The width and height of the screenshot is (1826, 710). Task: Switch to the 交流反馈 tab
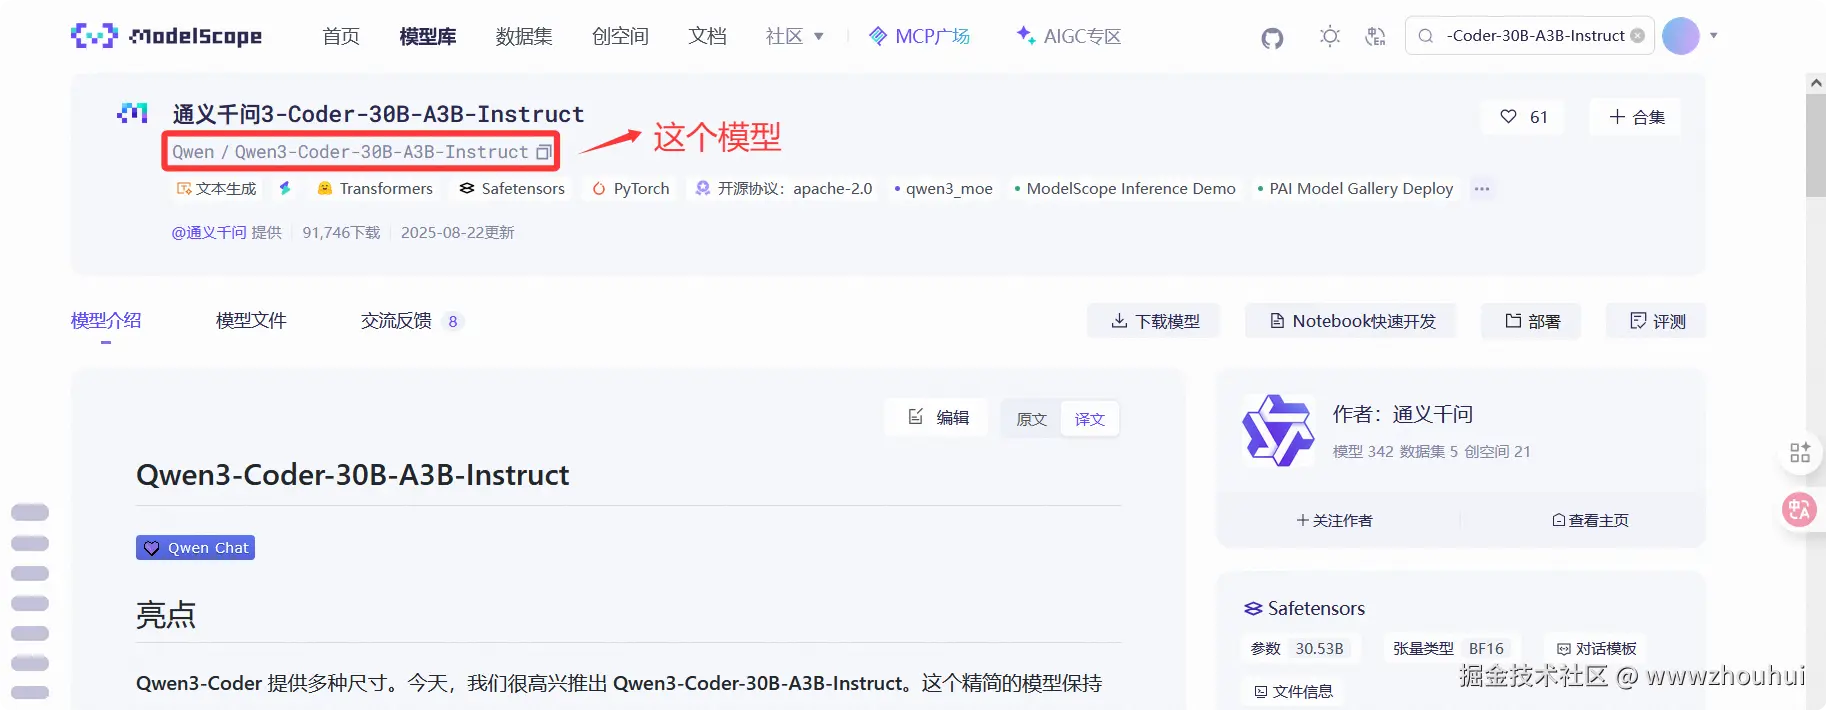pos(412,320)
